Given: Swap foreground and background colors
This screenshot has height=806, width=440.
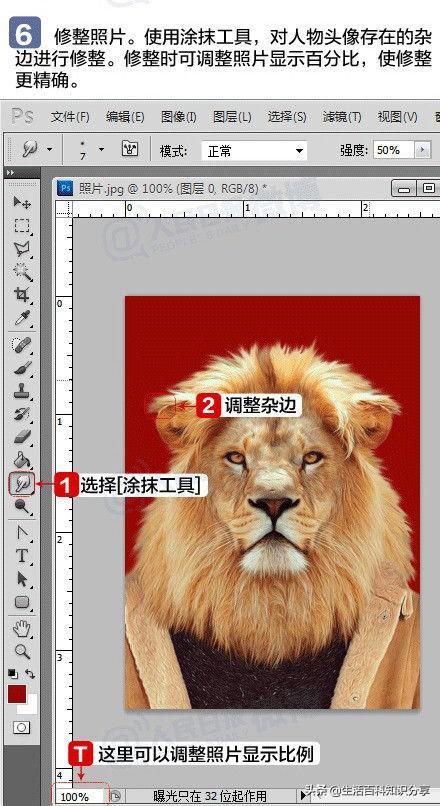Looking at the screenshot, I should tap(30, 673).
